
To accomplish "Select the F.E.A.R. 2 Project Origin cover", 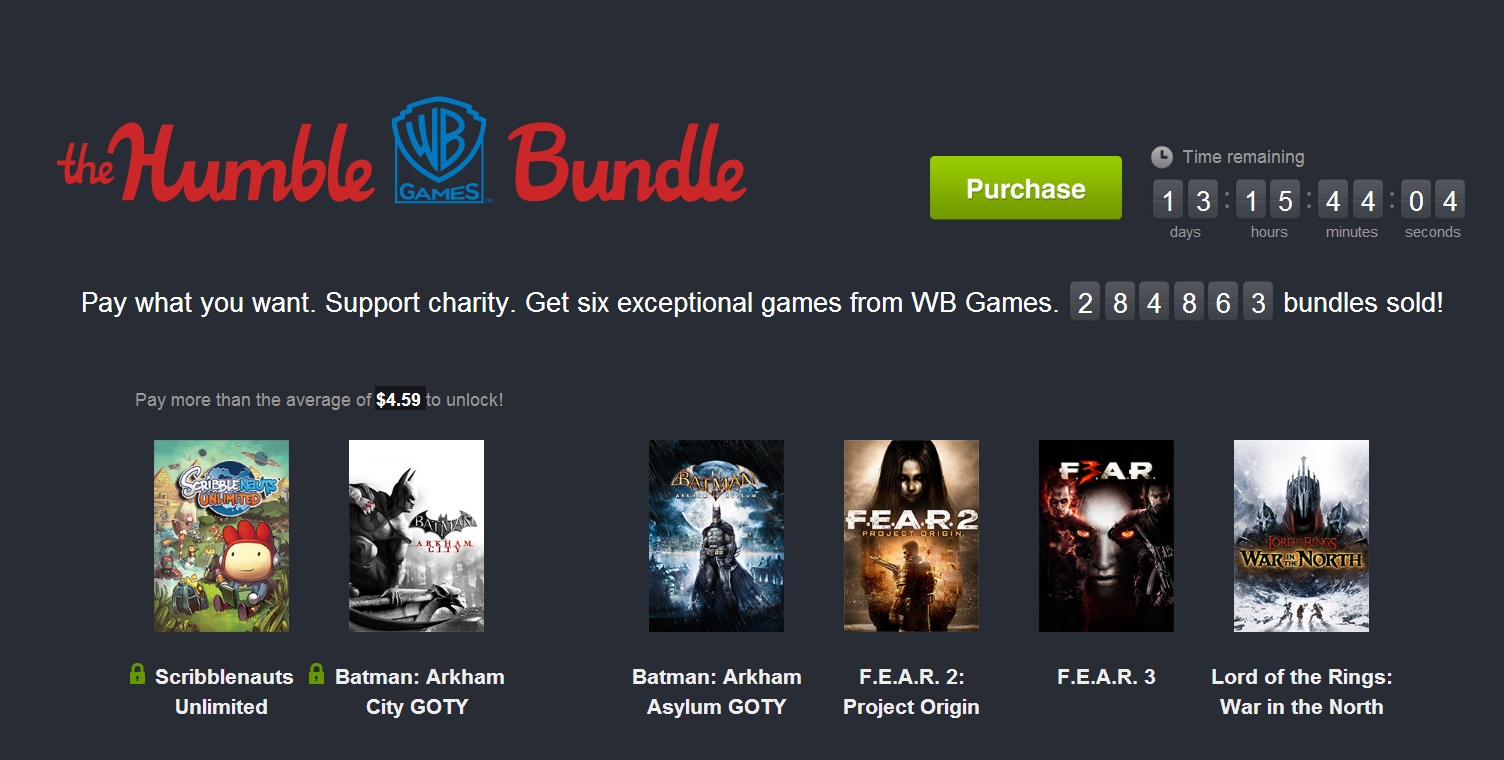I will [911, 536].
